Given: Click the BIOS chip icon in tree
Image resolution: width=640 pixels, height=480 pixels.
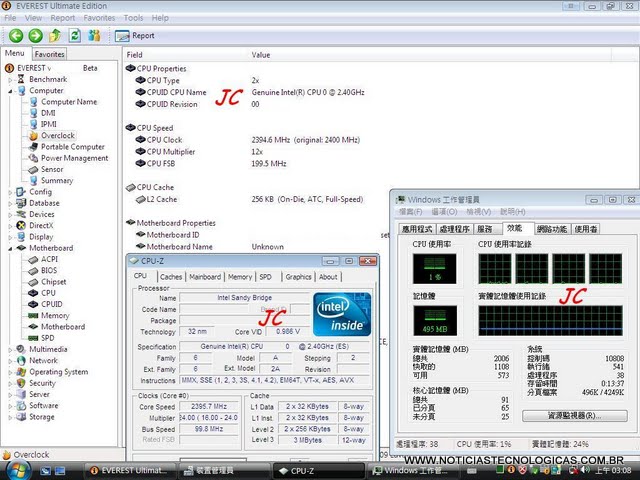Looking at the screenshot, I should click(x=33, y=271).
